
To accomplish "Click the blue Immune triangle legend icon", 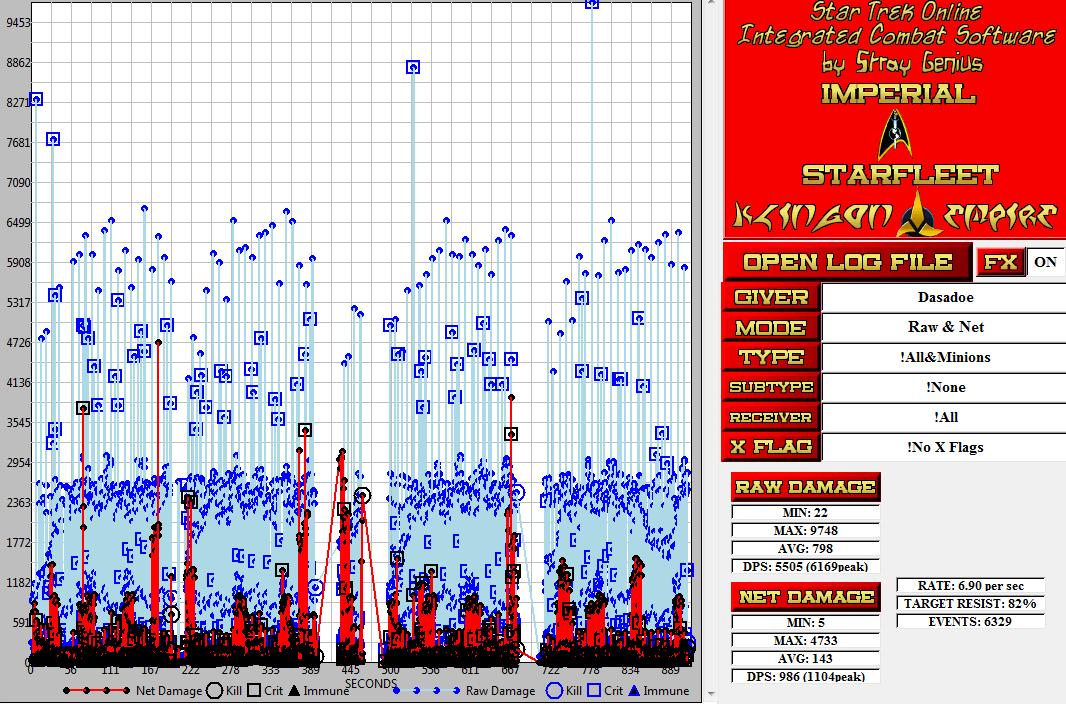I will click(634, 690).
